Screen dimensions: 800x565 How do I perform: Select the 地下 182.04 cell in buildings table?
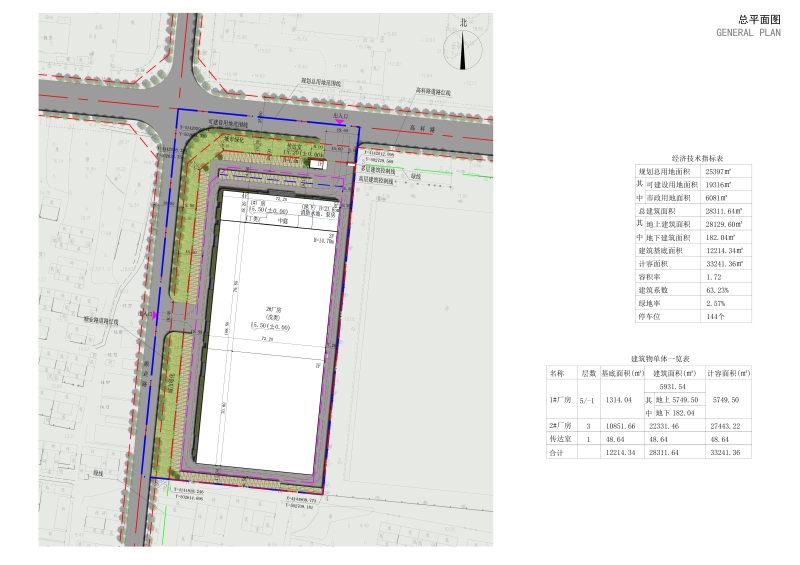coord(675,413)
